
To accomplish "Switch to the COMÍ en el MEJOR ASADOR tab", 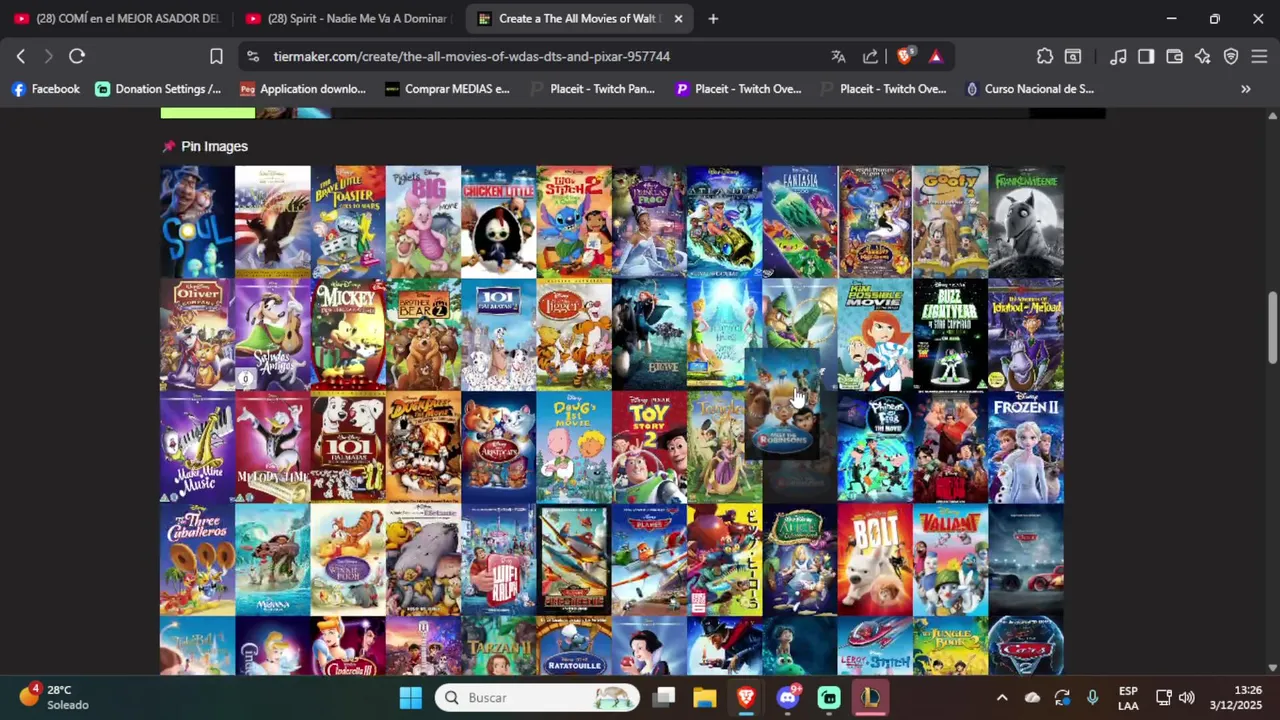I will click(118, 19).
